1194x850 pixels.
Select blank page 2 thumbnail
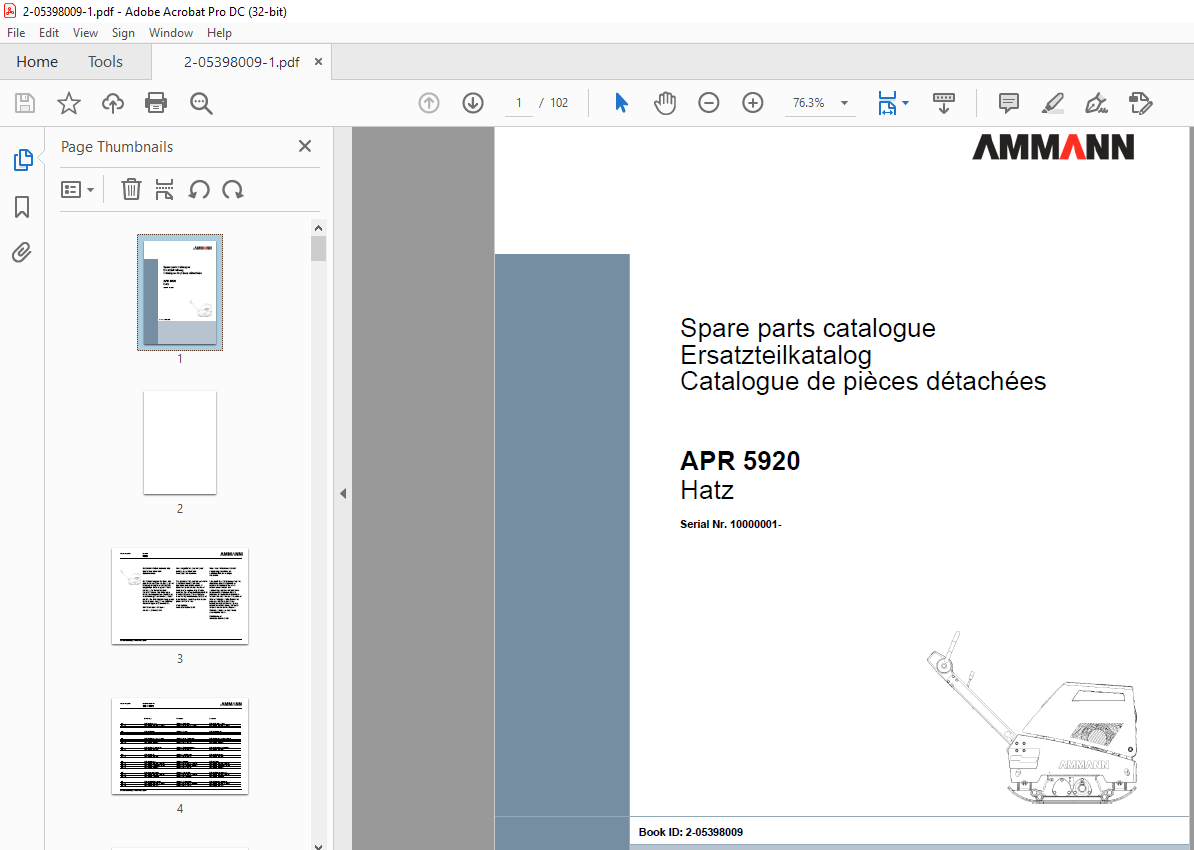tap(180, 443)
